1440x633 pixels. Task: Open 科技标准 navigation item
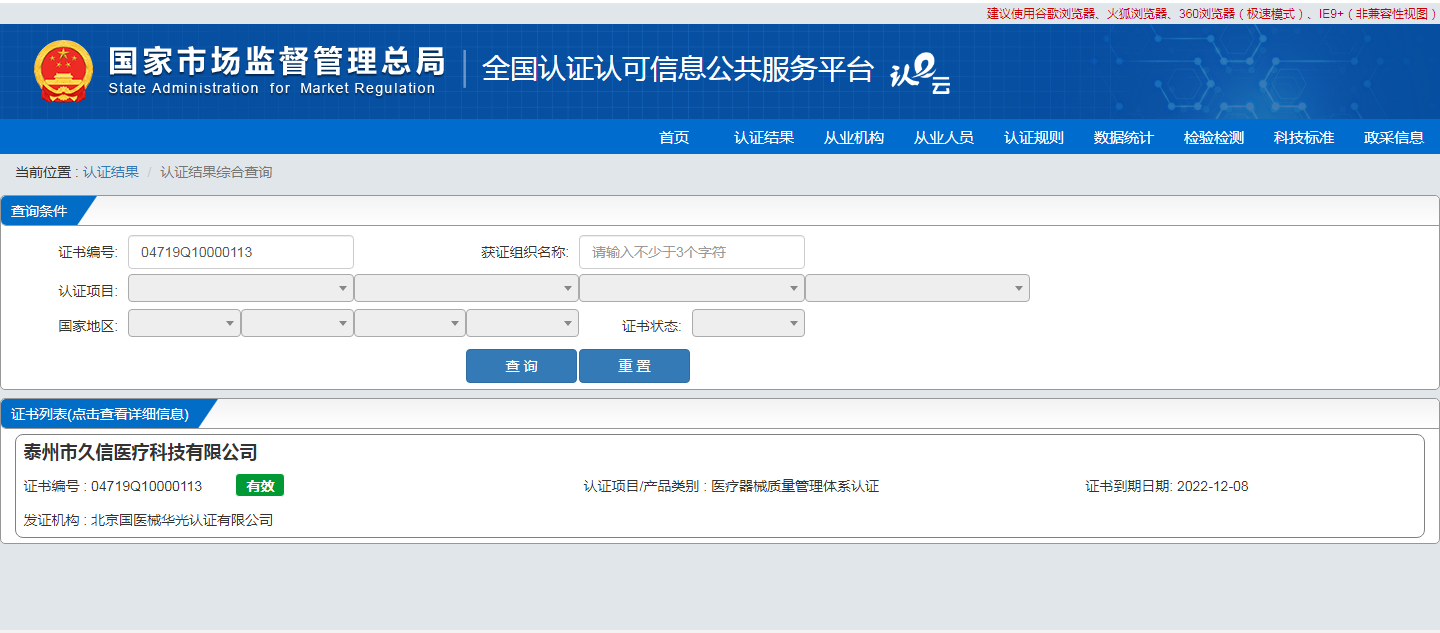tap(1304, 138)
